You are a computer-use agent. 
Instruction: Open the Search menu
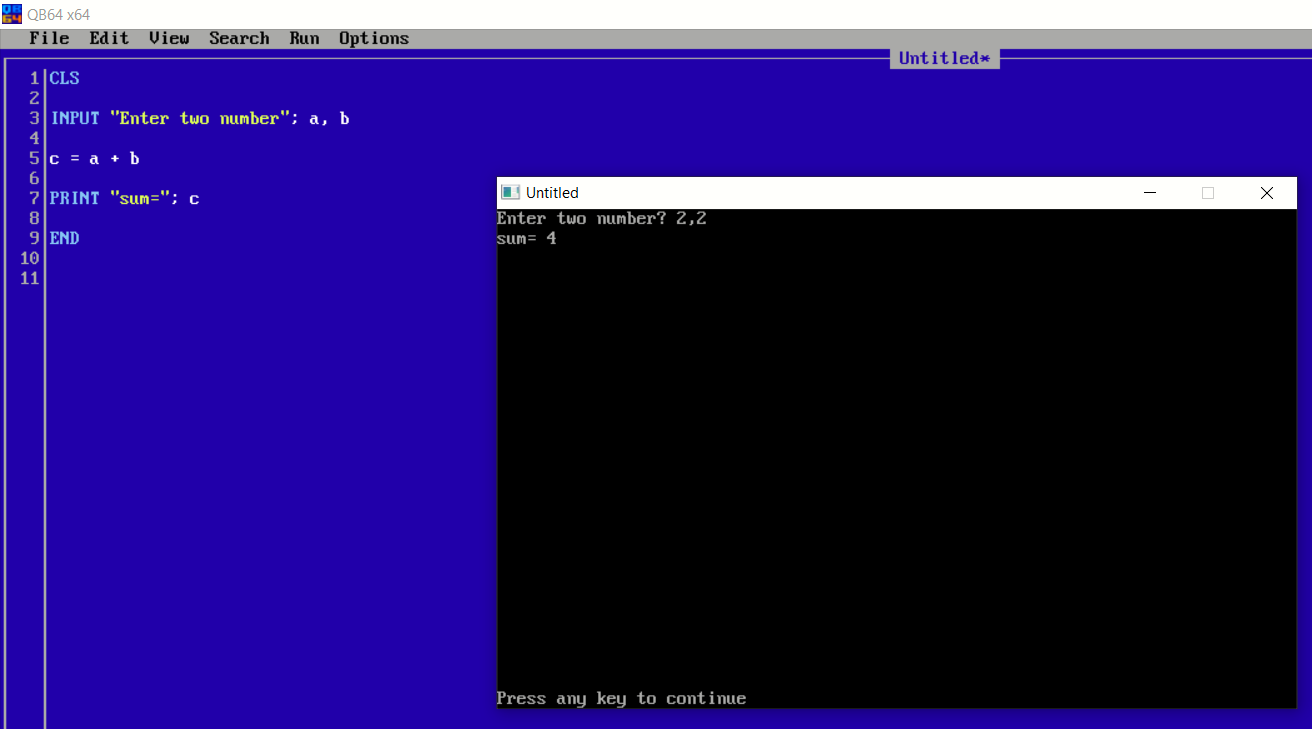point(239,38)
